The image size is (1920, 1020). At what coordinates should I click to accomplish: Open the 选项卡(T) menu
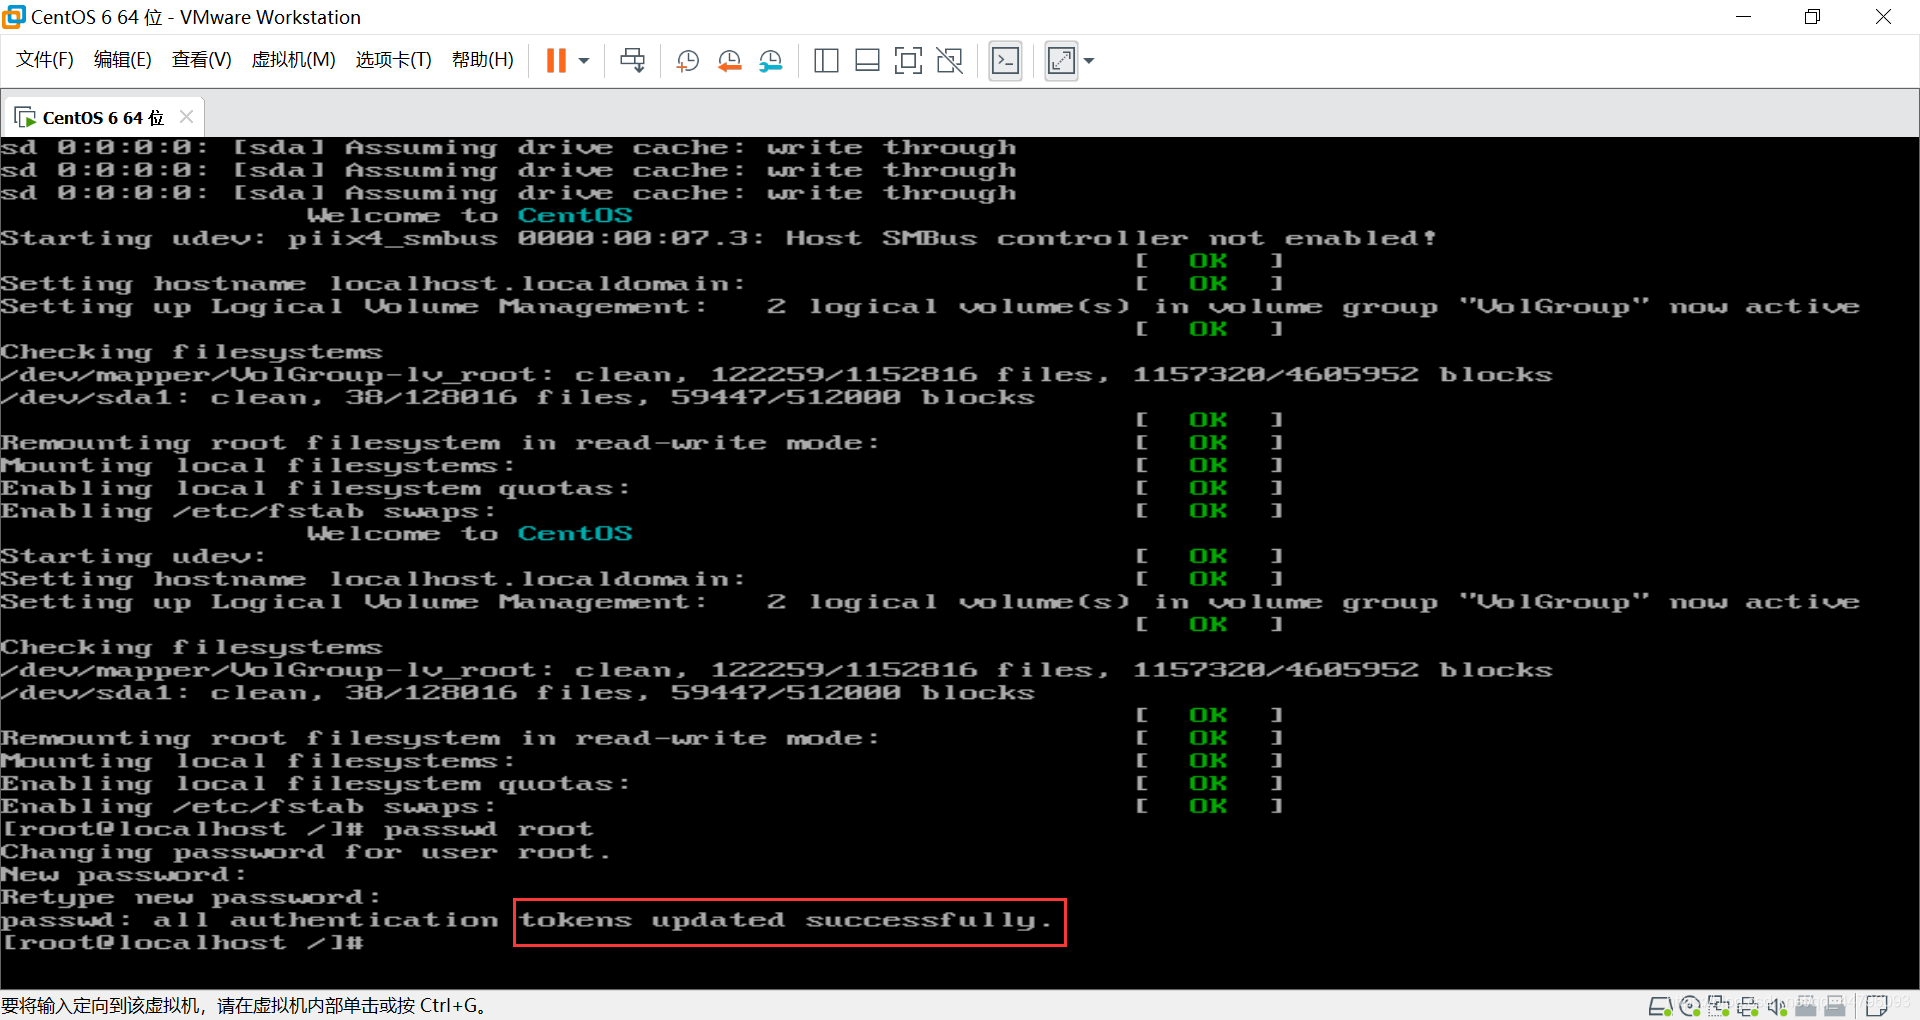tap(393, 60)
